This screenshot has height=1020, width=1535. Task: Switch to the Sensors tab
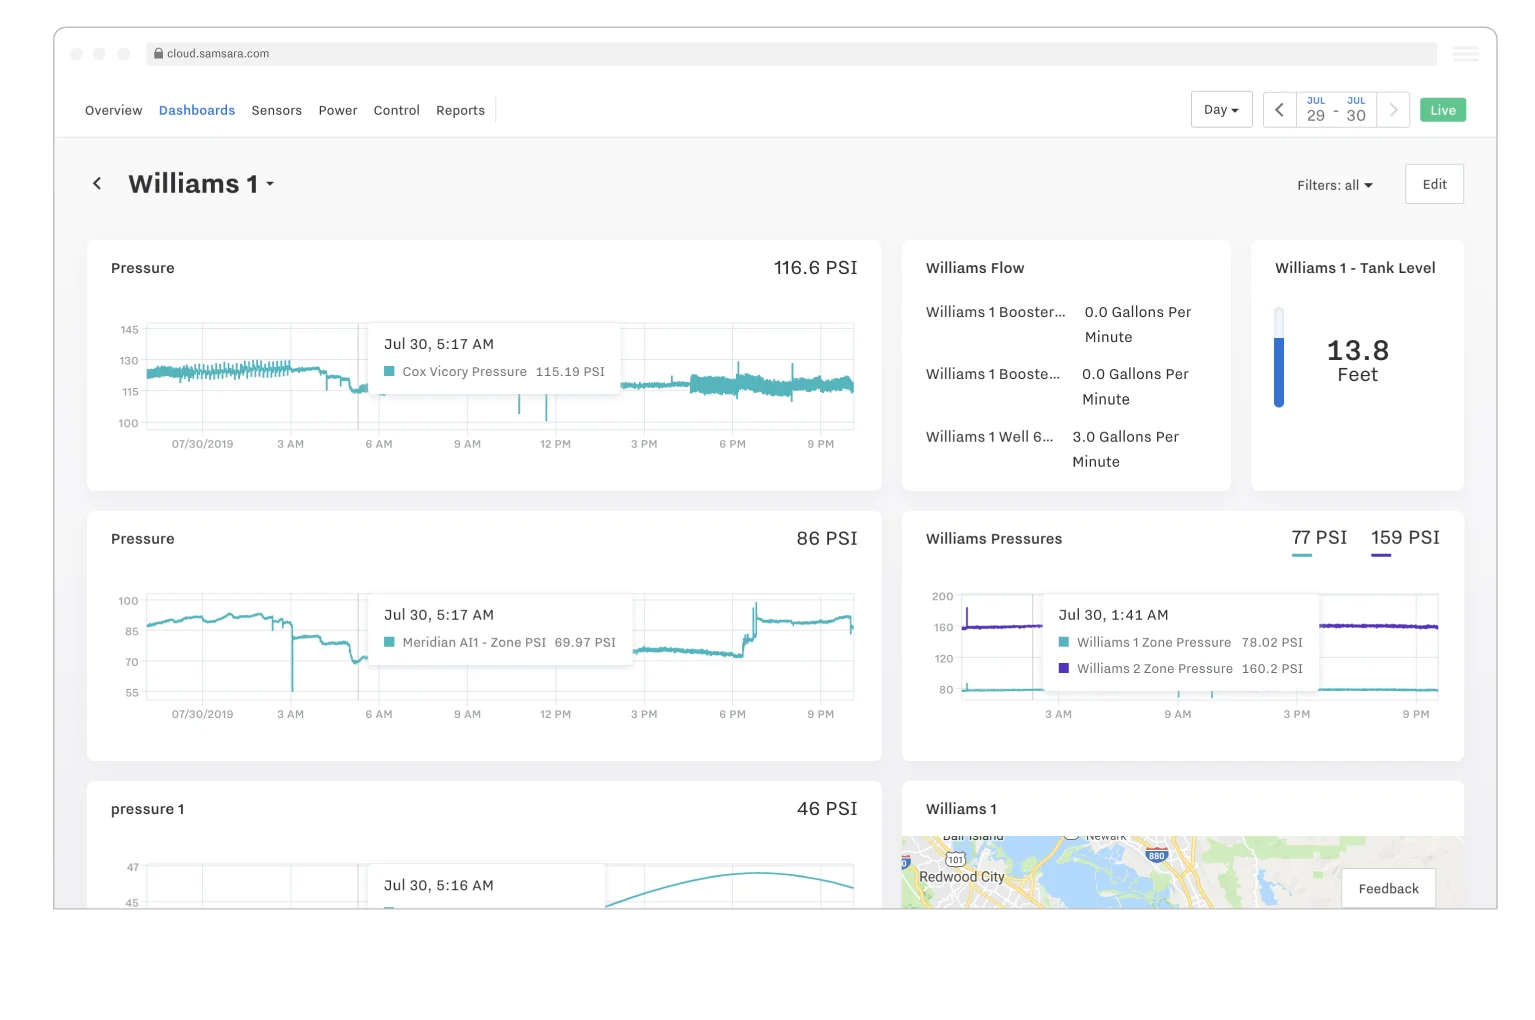coord(276,111)
